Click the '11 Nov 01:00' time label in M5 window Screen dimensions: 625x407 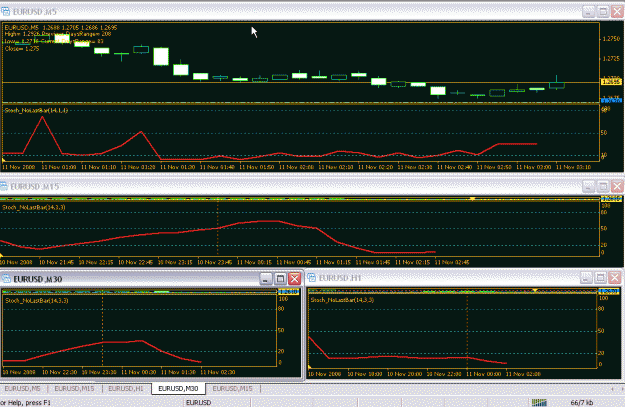tap(59, 167)
